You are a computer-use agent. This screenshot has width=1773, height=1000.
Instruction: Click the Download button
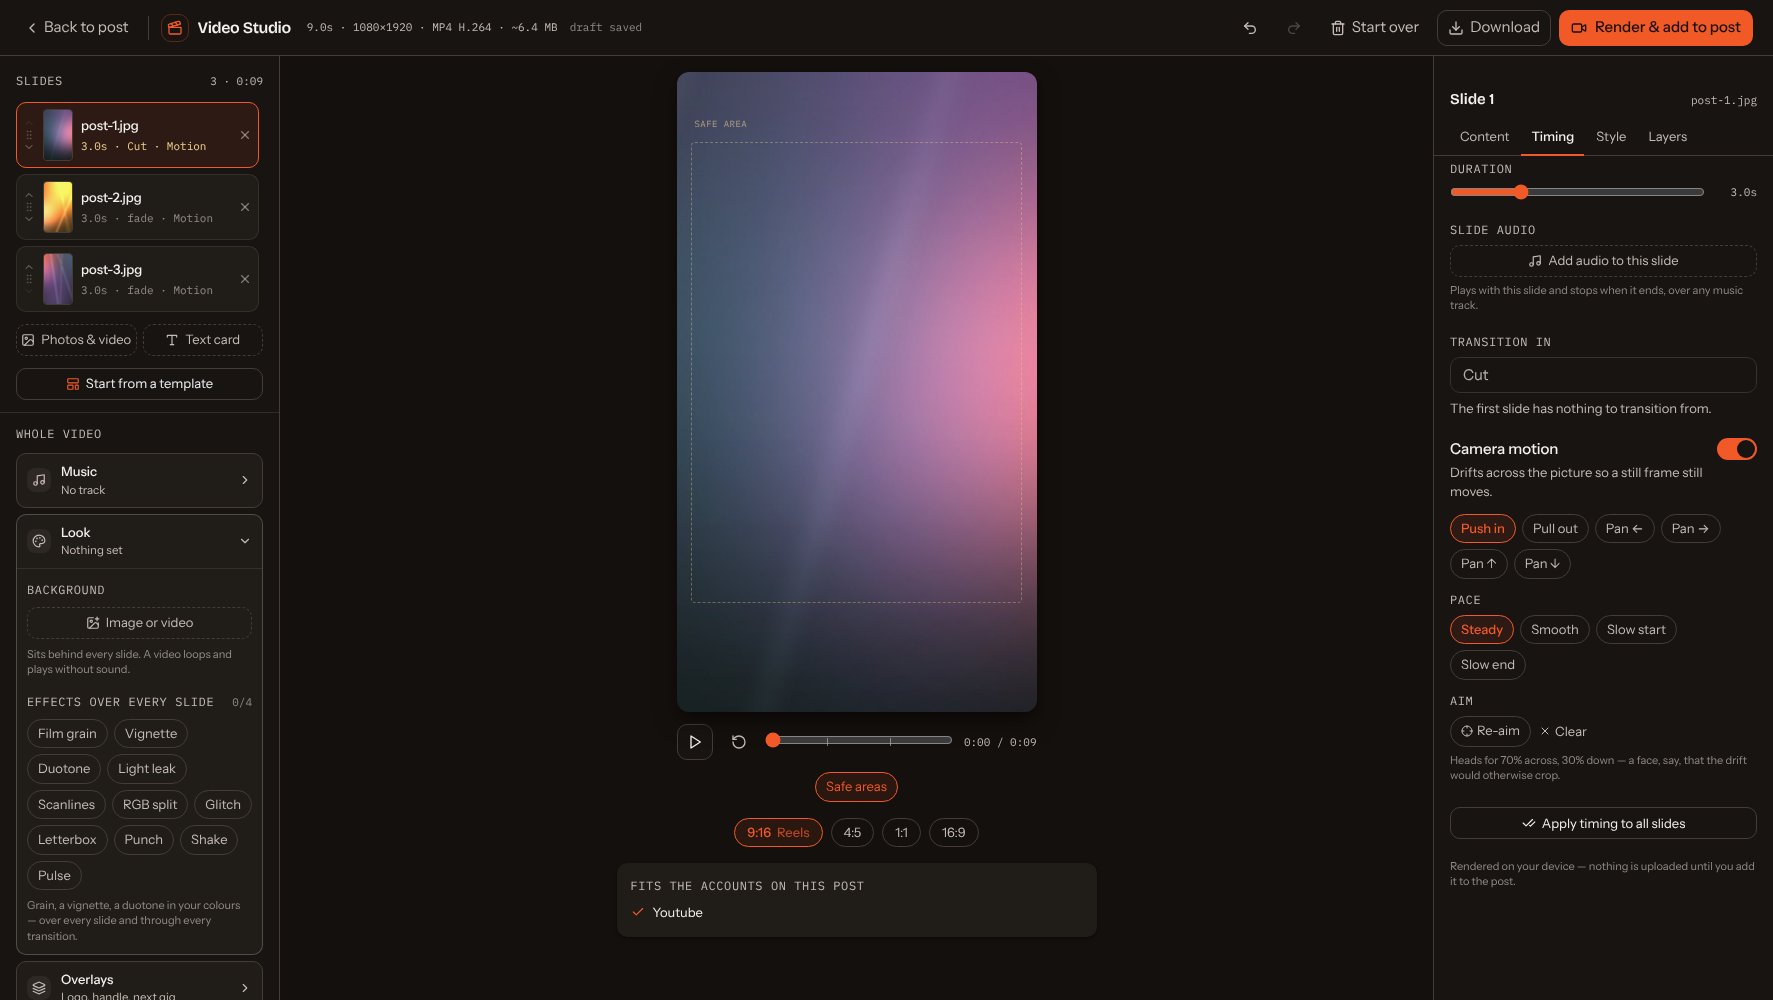tap(1494, 28)
